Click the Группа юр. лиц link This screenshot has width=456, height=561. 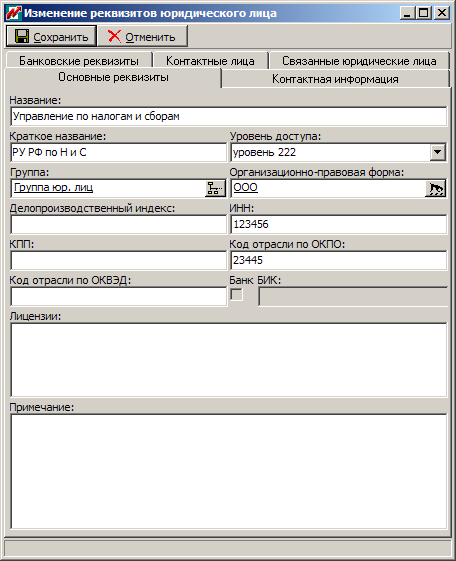pyautogui.click(x=53, y=187)
